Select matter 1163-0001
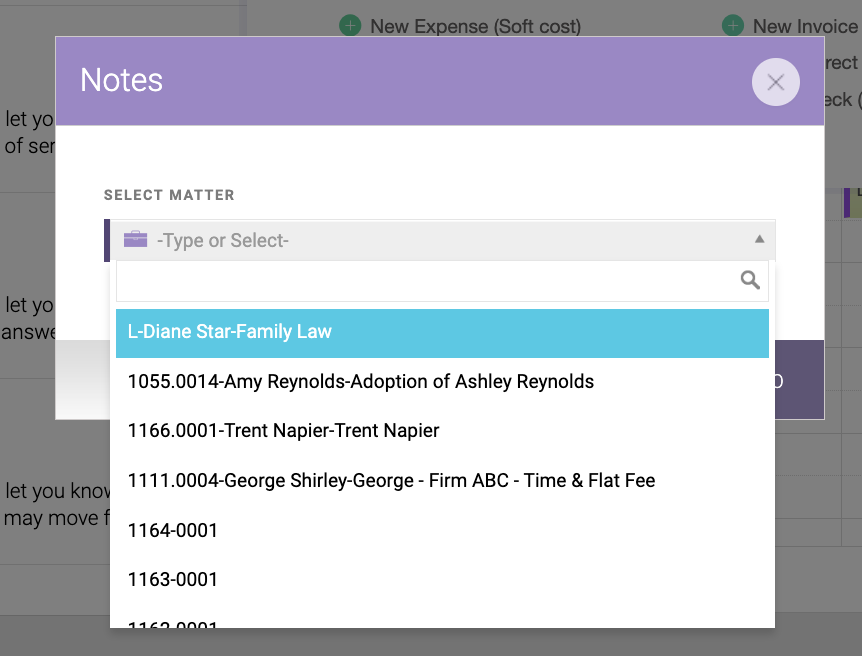The image size is (862, 656). coord(442,580)
